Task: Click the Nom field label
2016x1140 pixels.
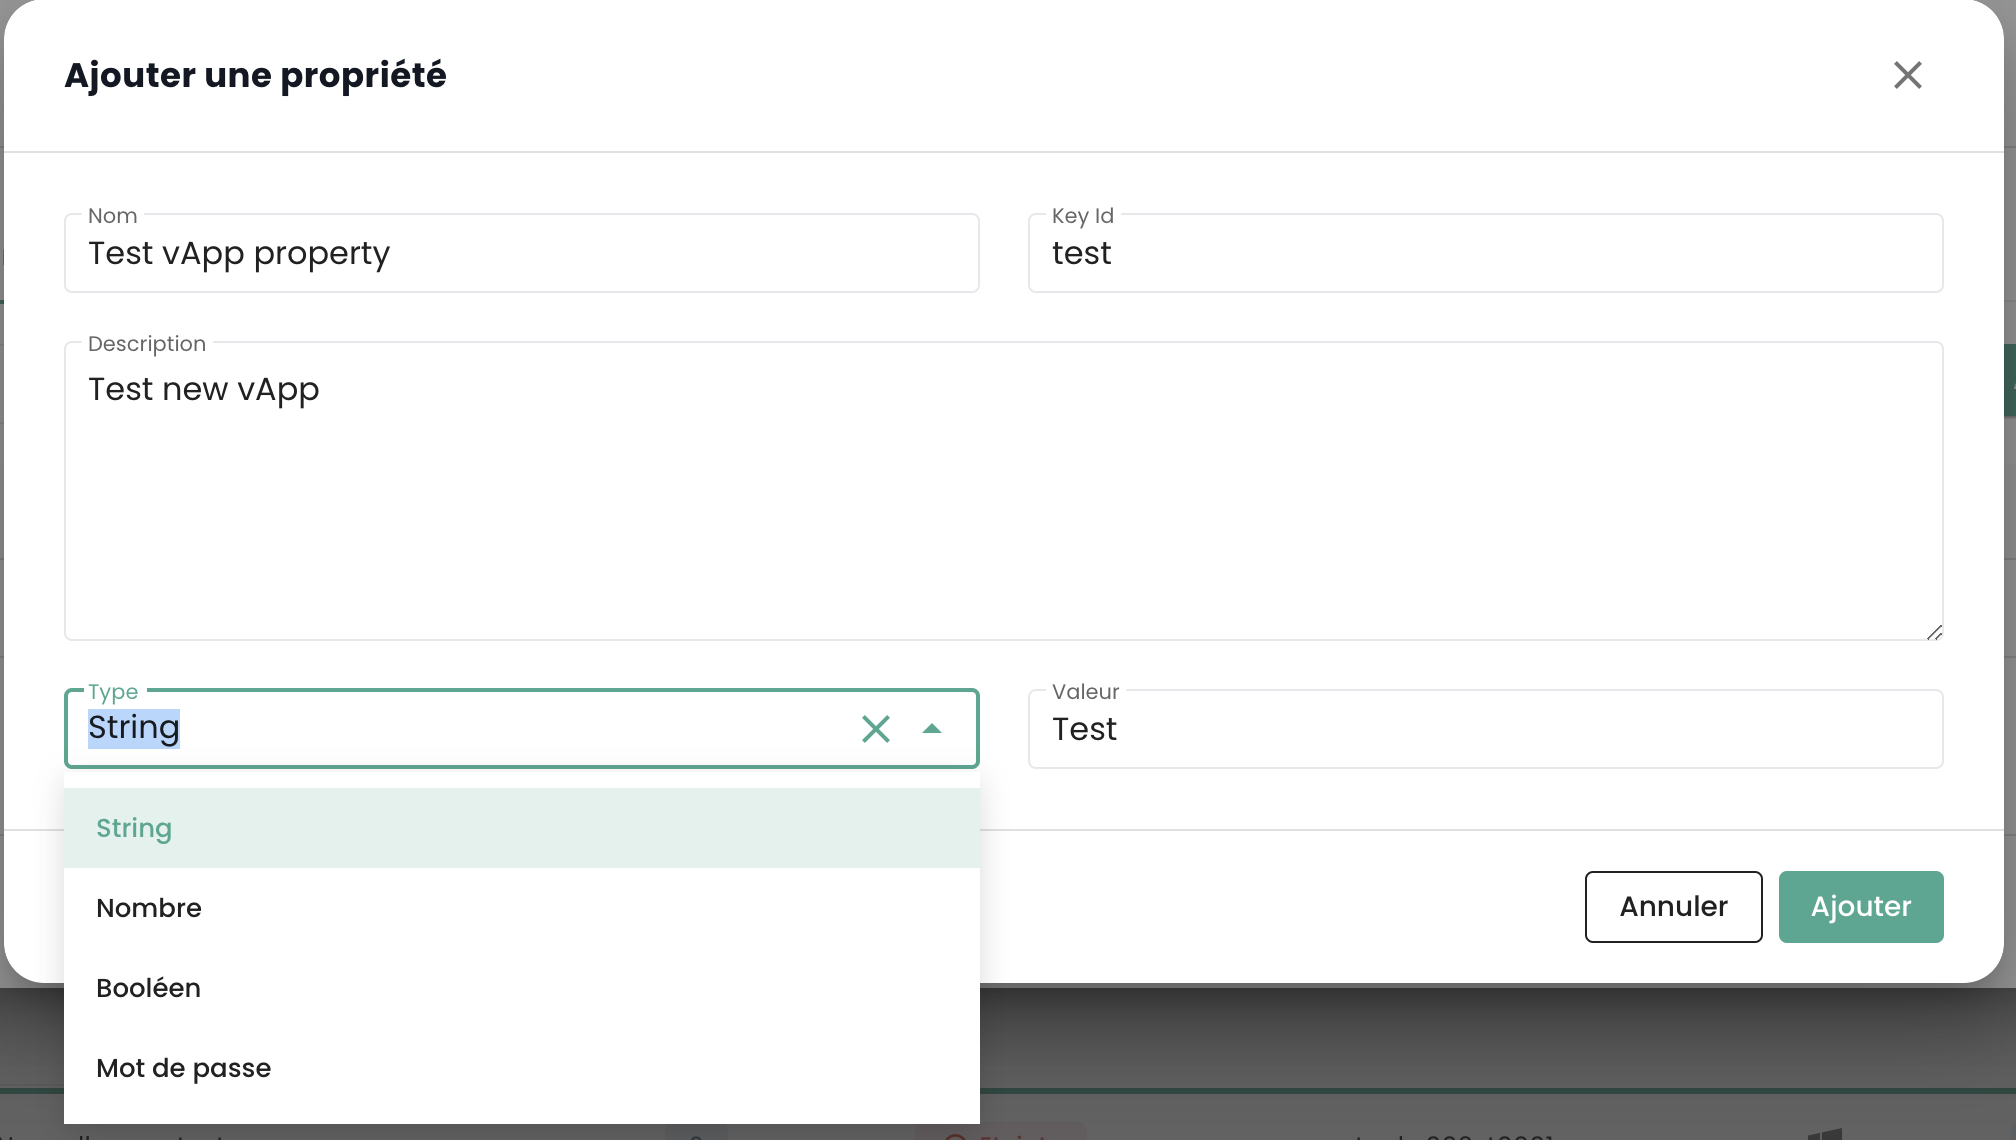Action: pos(112,216)
